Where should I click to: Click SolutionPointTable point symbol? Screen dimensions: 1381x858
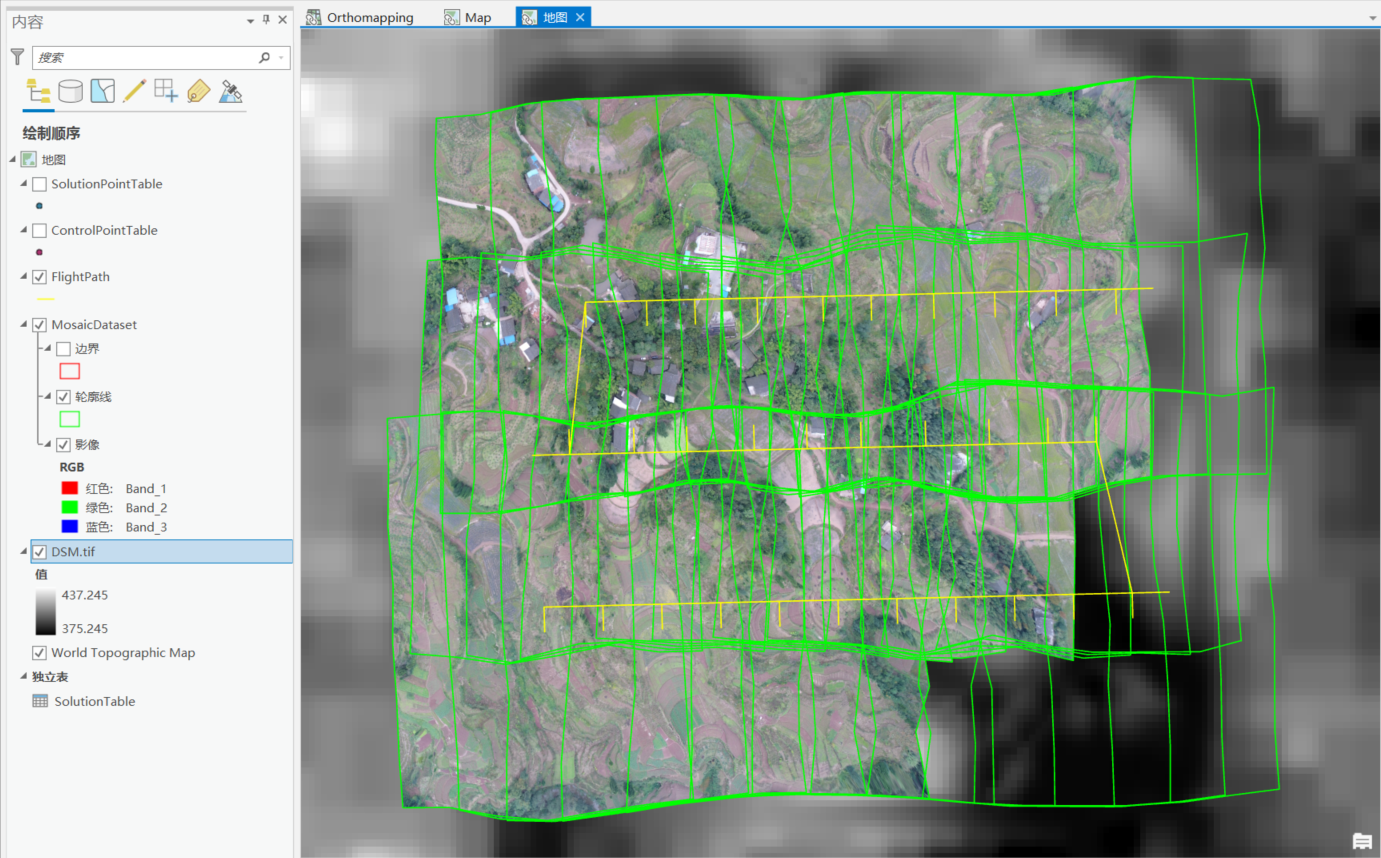click(x=39, y=206)
